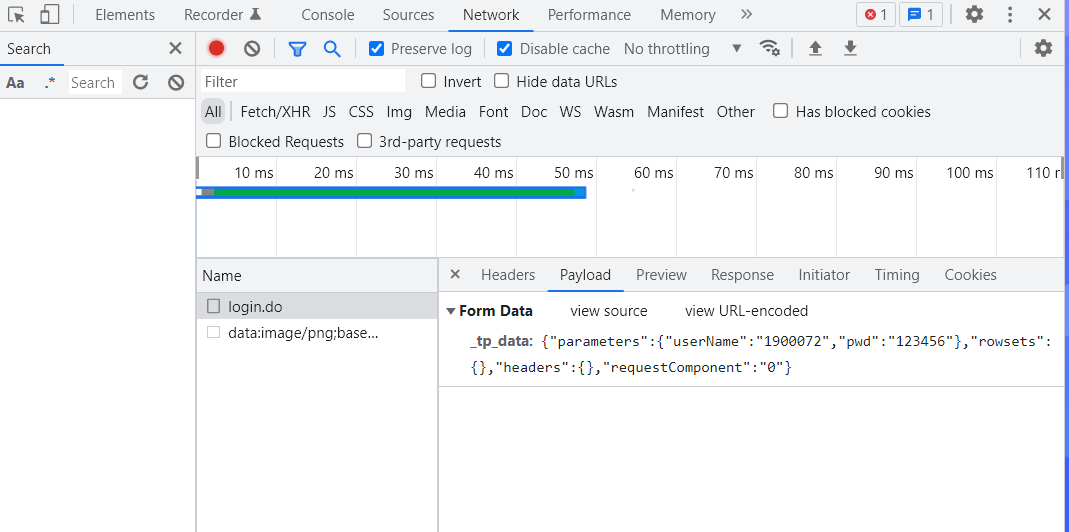The height and width of the screenshot is (532, 1069).
Task: Clear search results icon
Action: (x=176, y=83)
